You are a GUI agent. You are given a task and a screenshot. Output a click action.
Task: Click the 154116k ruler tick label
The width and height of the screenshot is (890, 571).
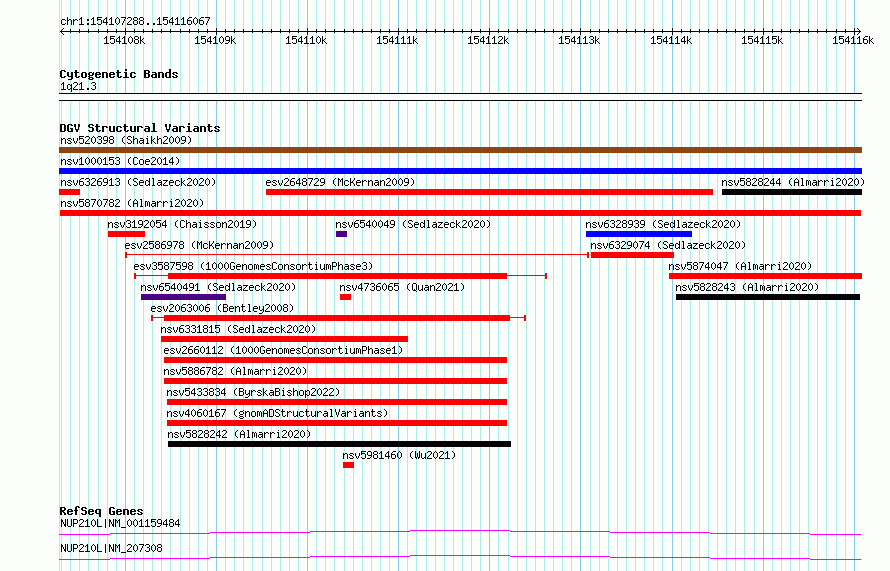(x=853, y=40)
